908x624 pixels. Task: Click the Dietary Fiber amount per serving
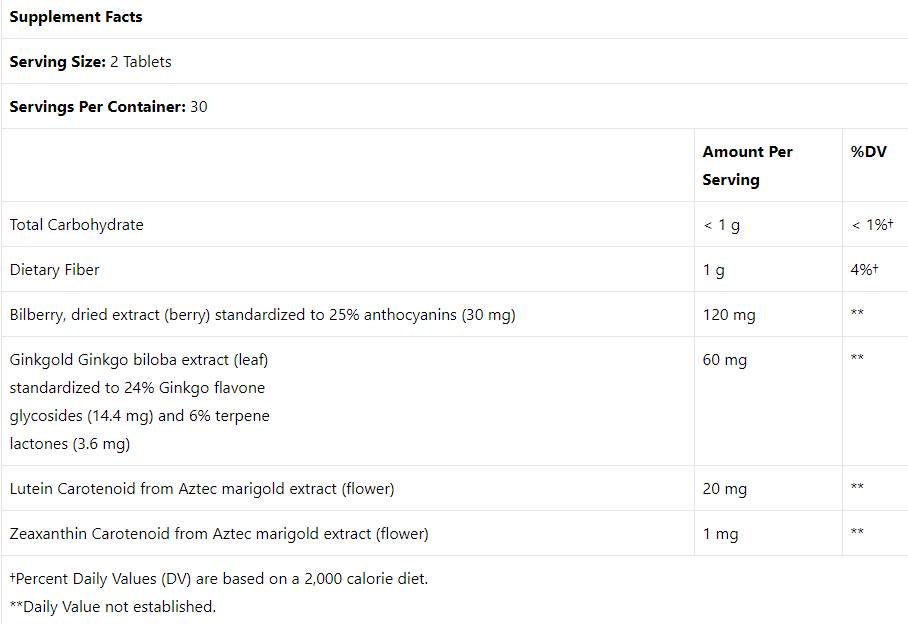click(x=714, y=270)
